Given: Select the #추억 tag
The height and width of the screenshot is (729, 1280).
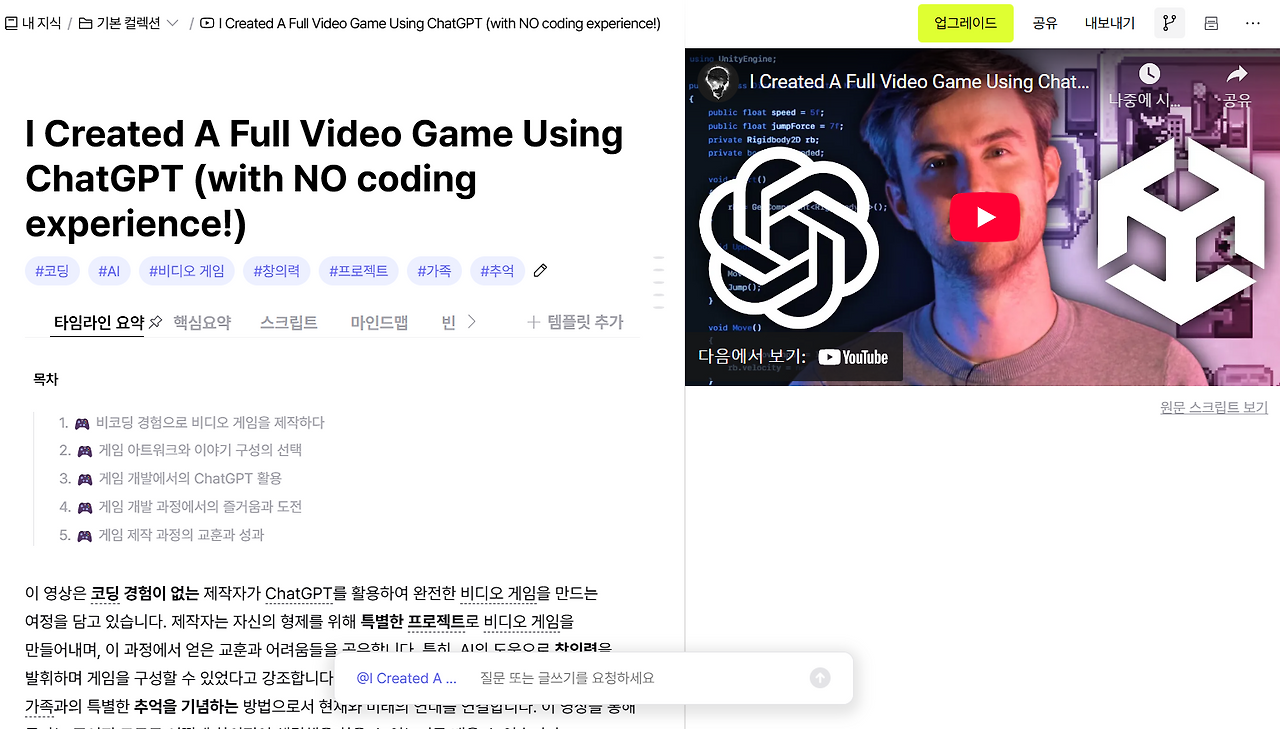Looking at the screenshot, I should [x=497, y=271].
